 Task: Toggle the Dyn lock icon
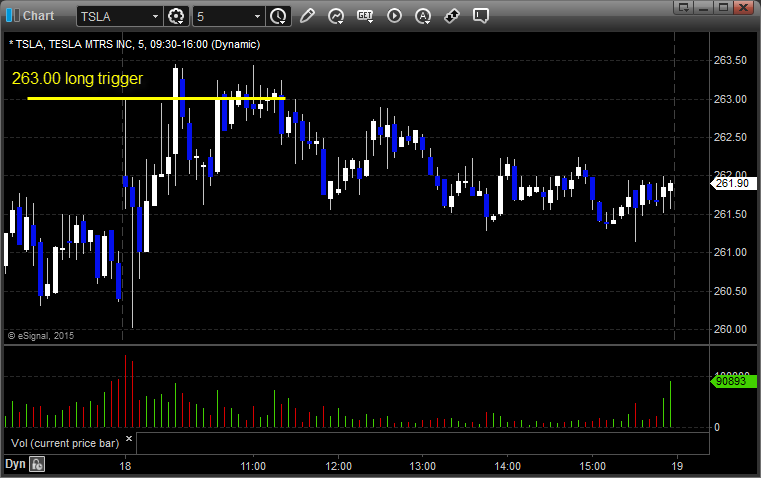[x=37, y=464]
